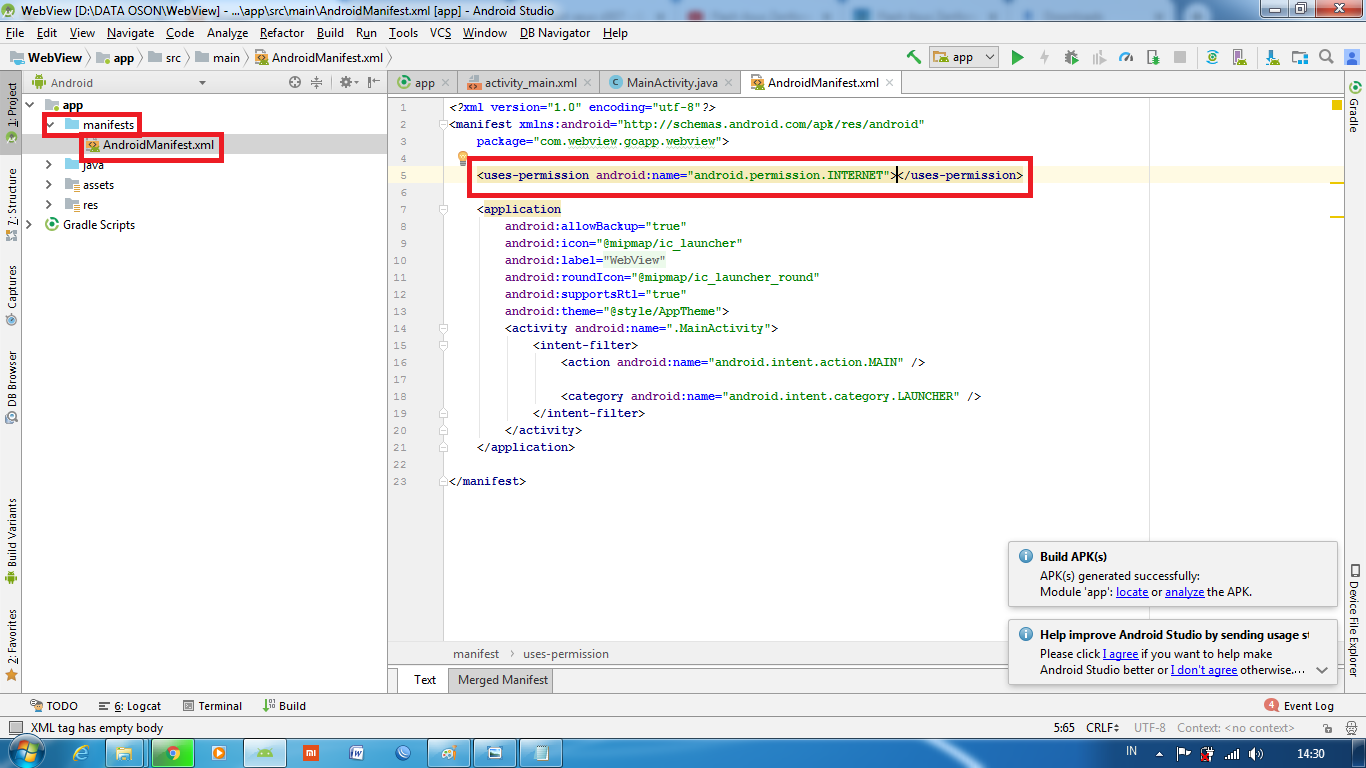The height and width of the screenshot is (768, 1366).
Task: Toggle the Logcat tool window button
Action: pyautogui.click(x=129, y=706)
